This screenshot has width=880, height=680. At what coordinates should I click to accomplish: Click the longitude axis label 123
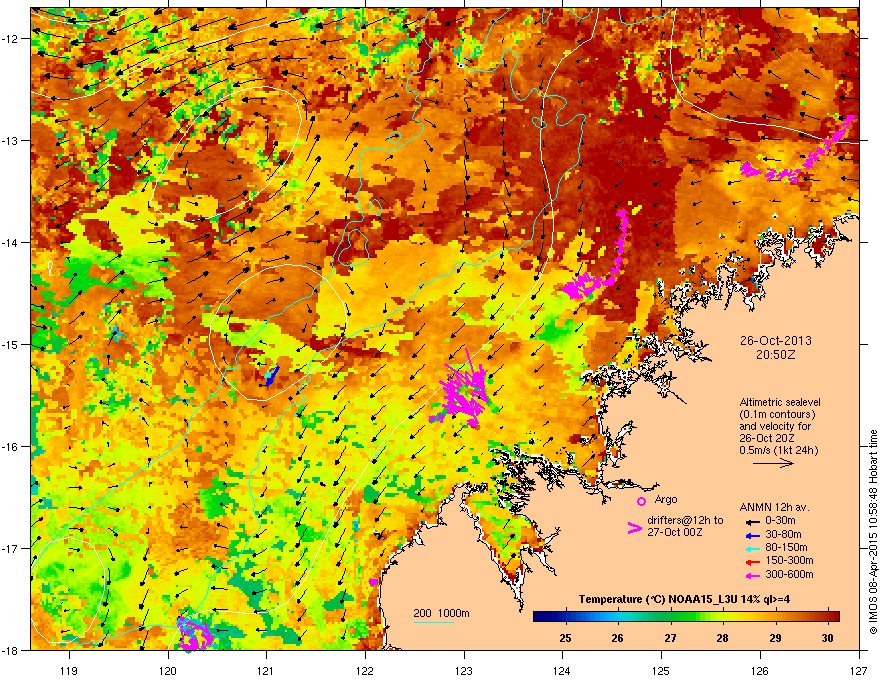pyautogui.click(x=464, y=670)
